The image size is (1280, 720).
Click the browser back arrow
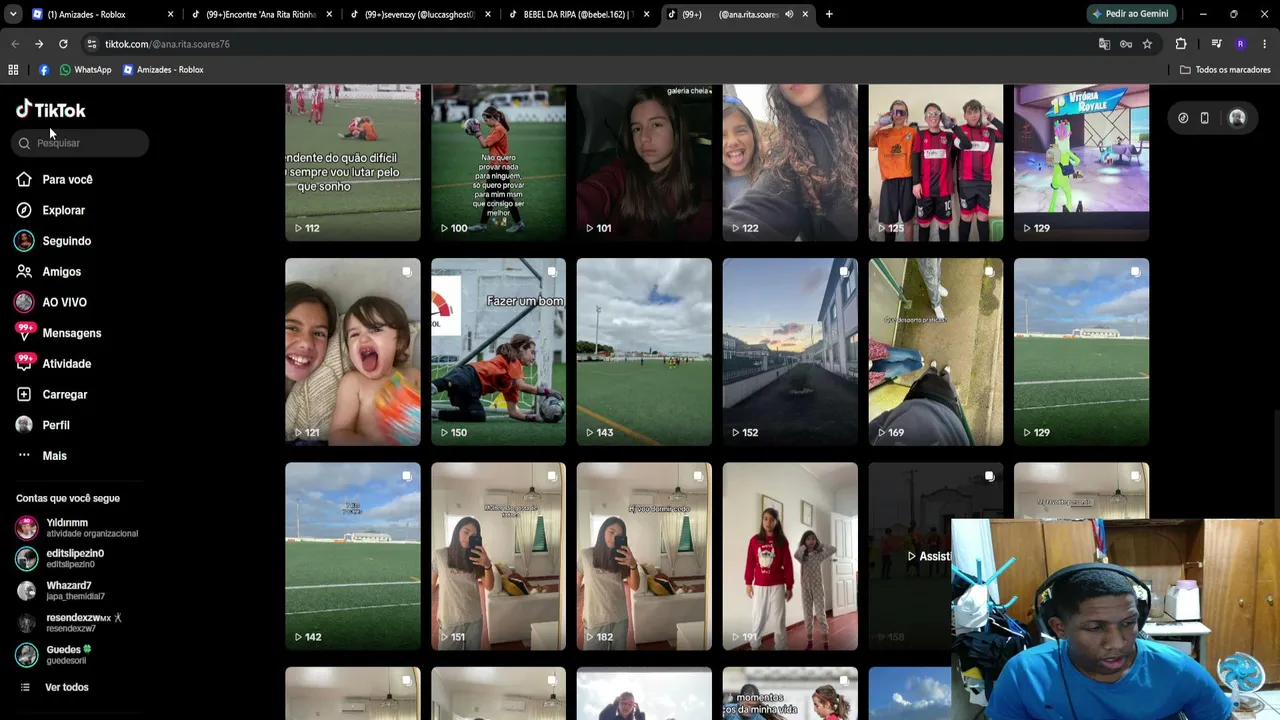pos(15,44)
